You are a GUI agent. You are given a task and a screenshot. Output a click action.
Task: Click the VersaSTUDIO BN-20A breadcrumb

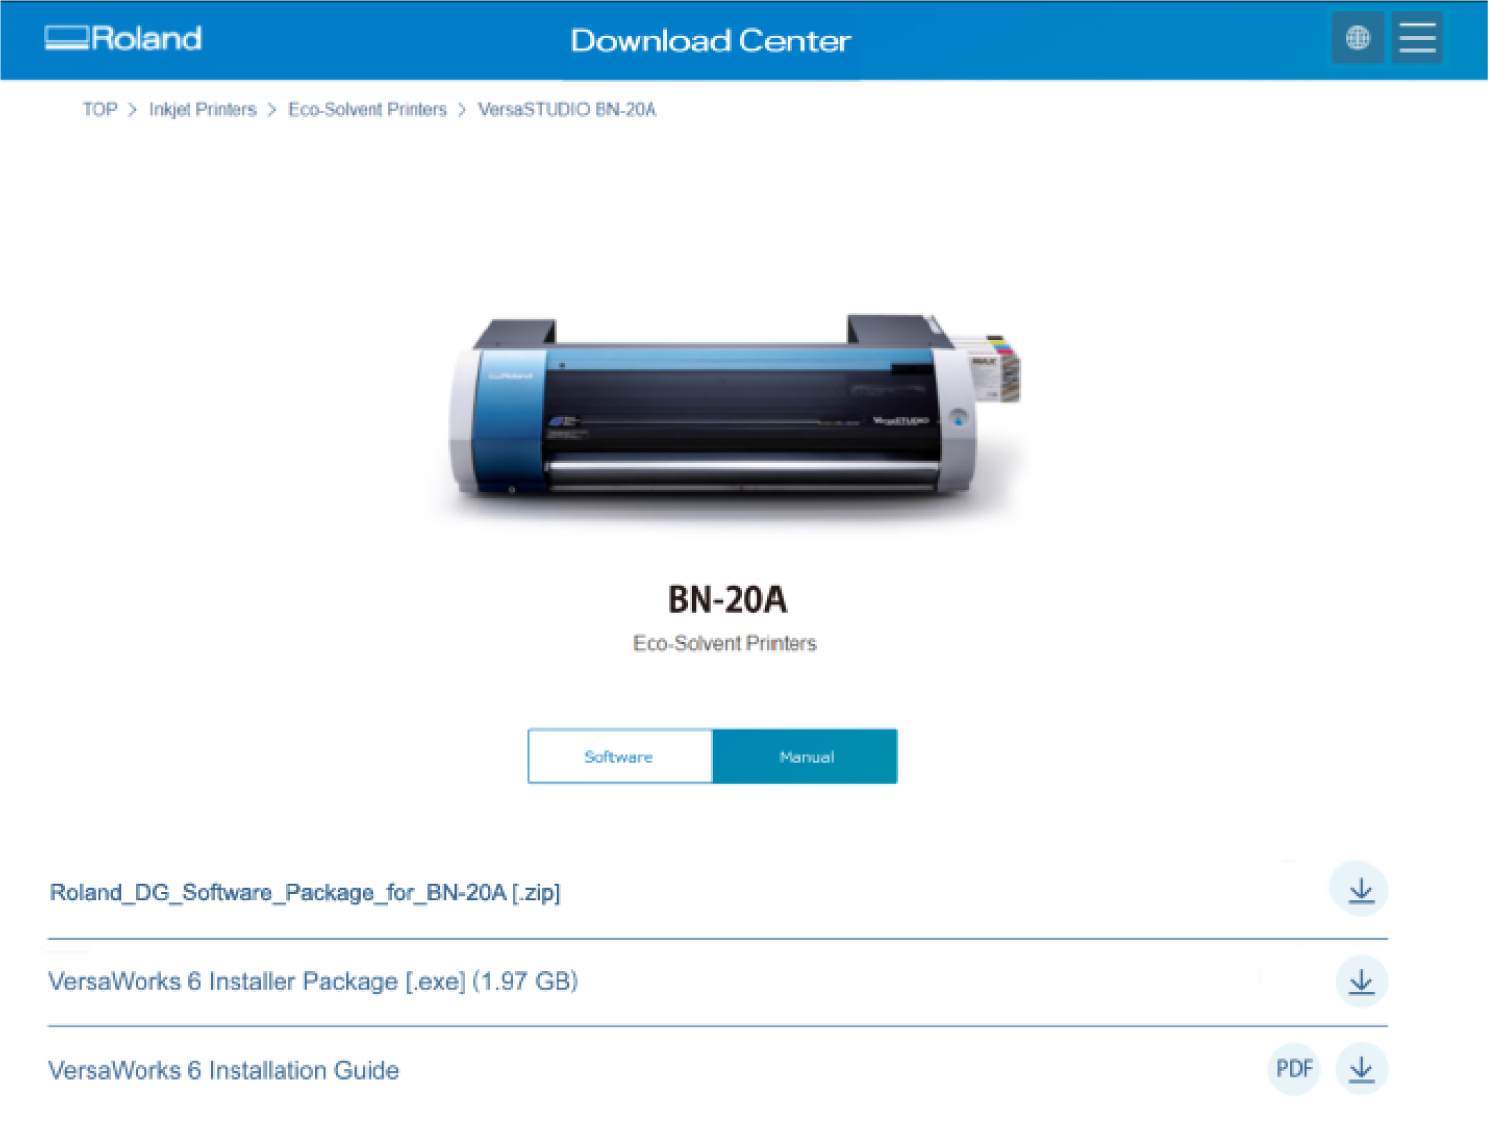[567, 110]
